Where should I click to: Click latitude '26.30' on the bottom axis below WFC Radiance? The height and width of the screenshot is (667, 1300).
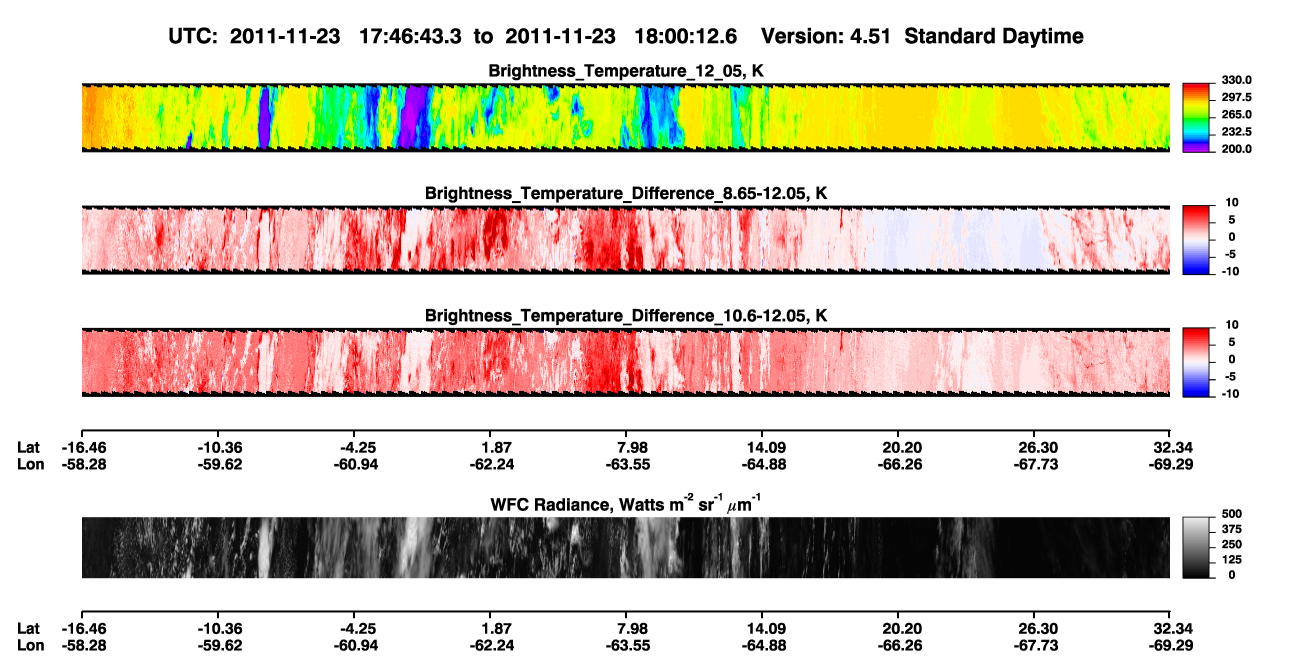pyautogui.click(x=1036, y=629)
